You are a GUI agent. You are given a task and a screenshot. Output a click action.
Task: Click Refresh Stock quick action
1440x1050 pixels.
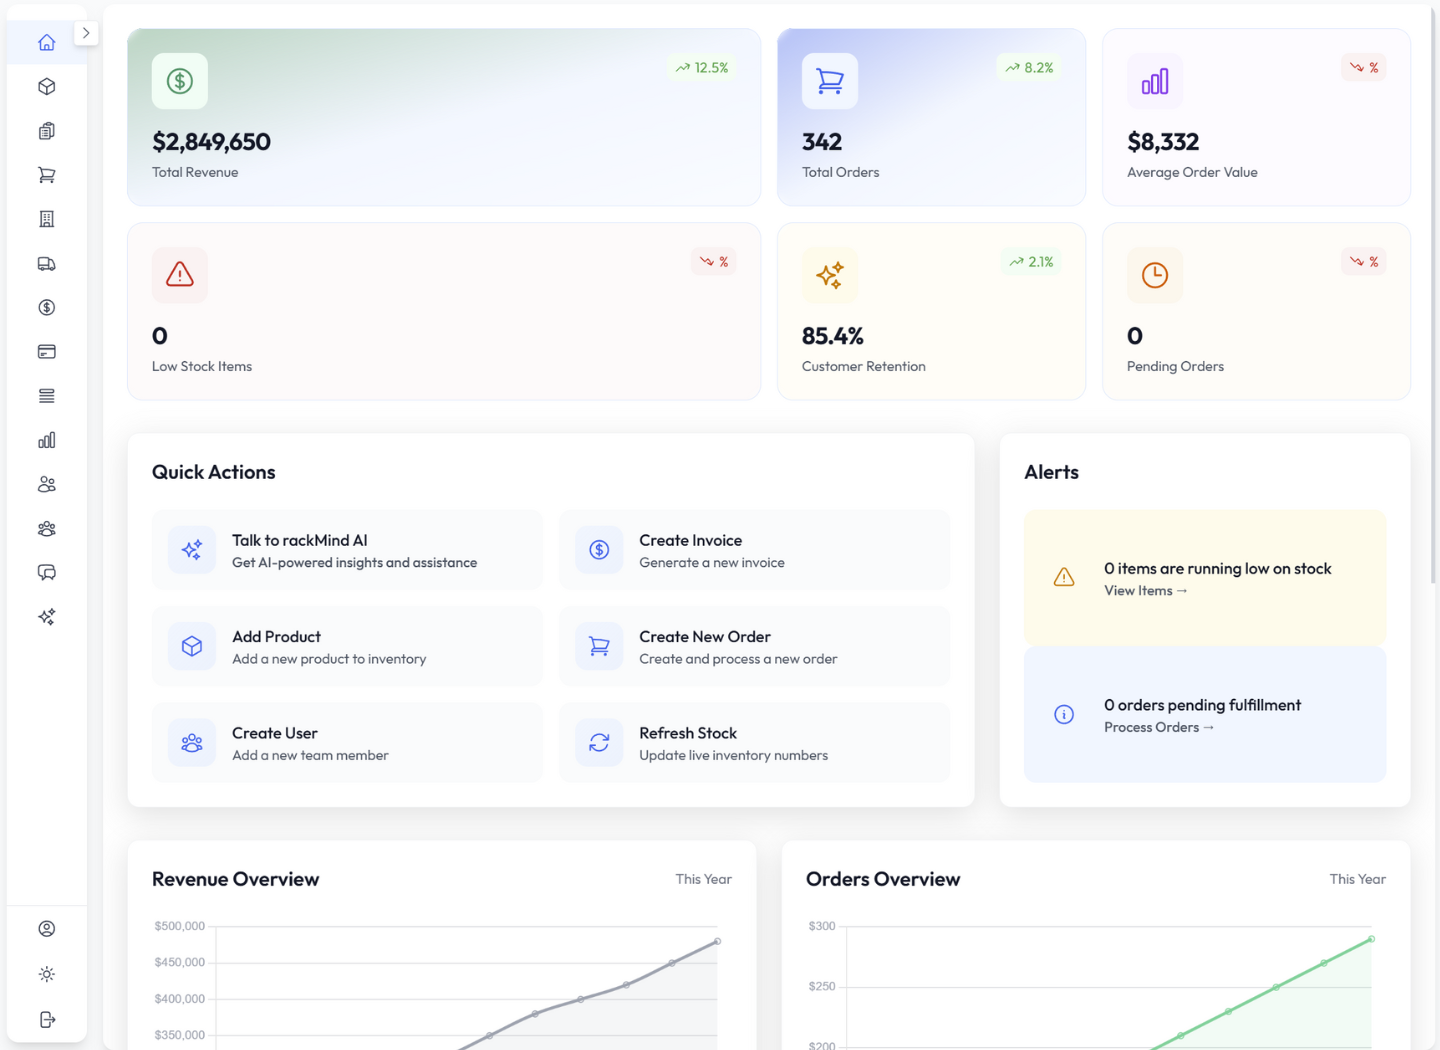(754, 742)
